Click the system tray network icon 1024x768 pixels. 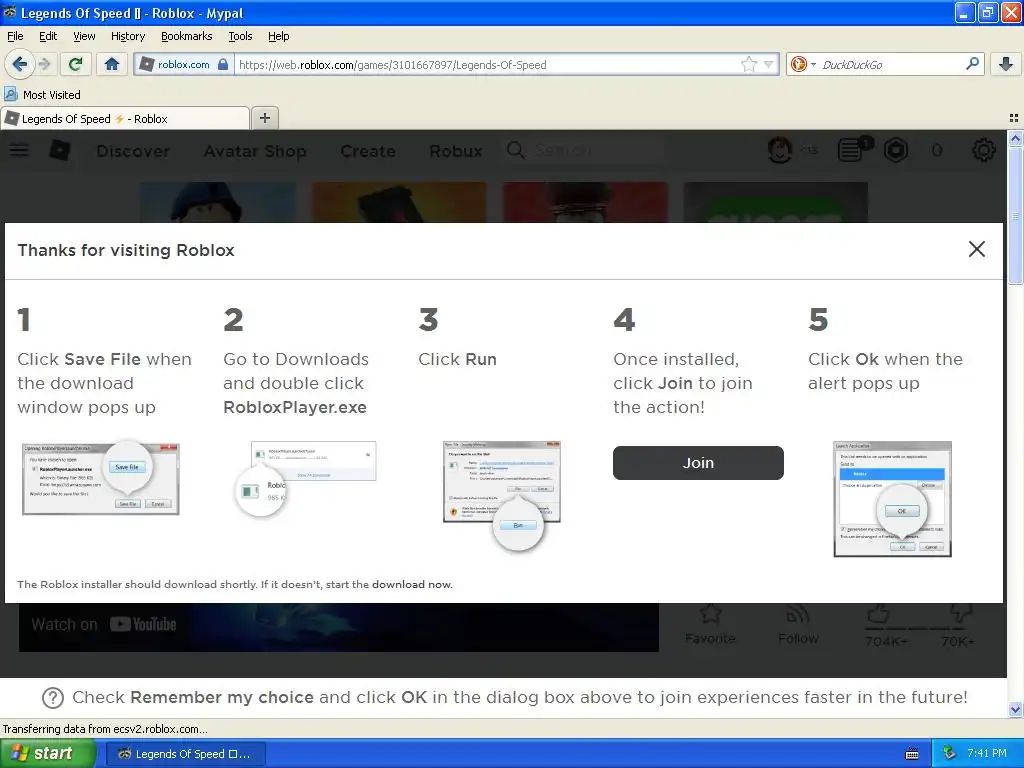pos(950,753)
